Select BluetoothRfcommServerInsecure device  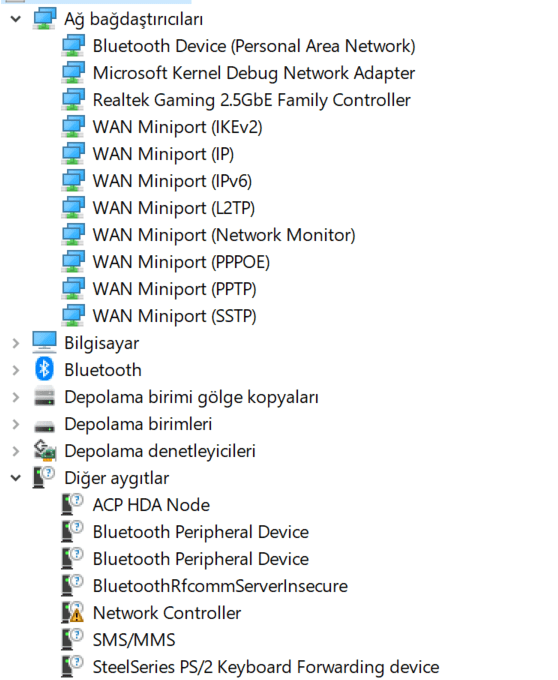click(220, 586)
